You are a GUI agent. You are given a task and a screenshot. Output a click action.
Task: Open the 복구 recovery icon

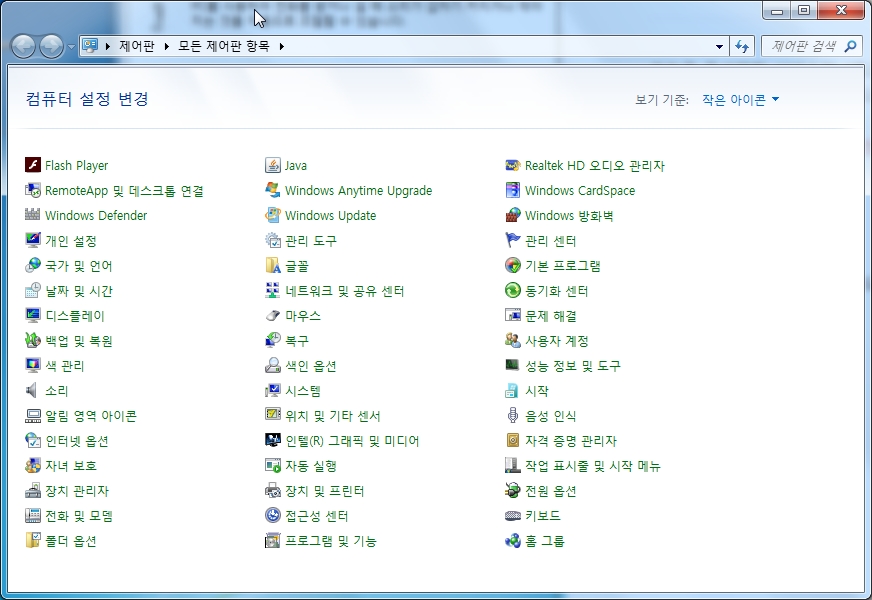pos(272,340)
